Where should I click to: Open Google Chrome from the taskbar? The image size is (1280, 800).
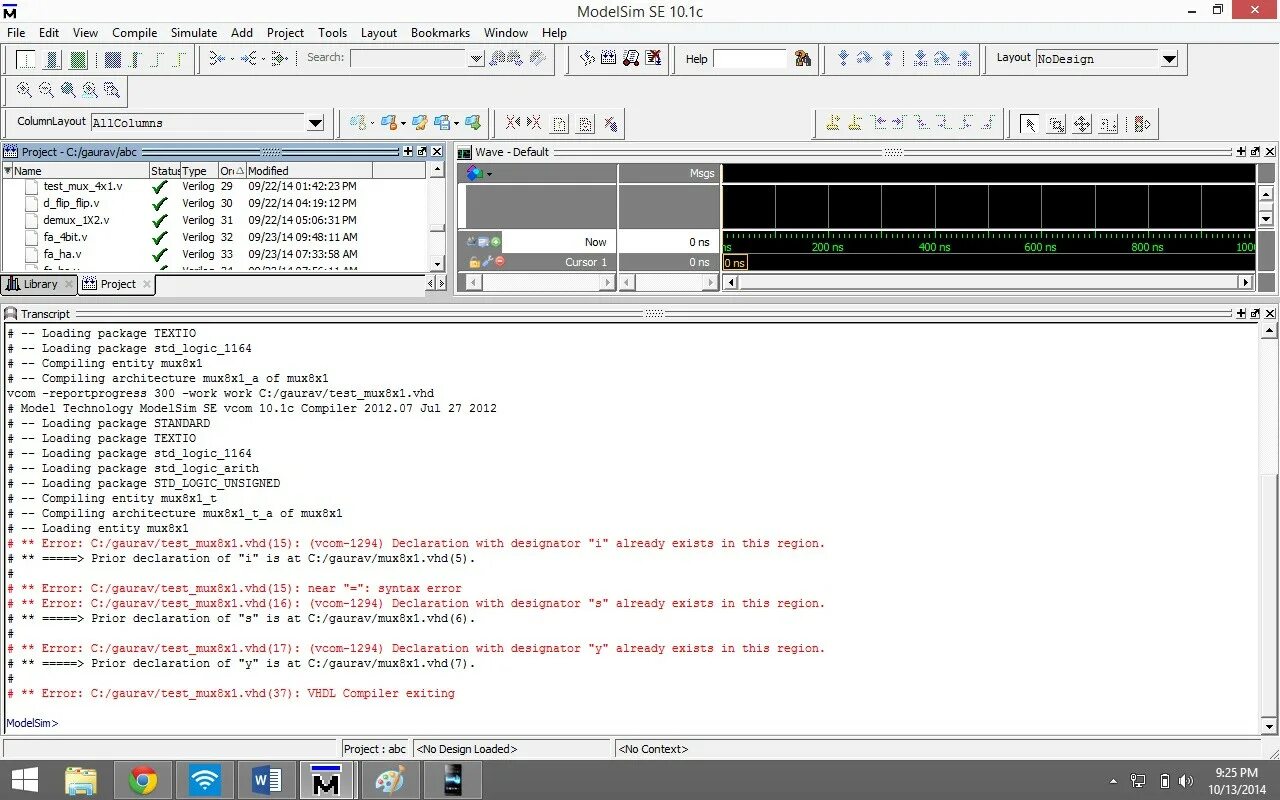[143, 780]
